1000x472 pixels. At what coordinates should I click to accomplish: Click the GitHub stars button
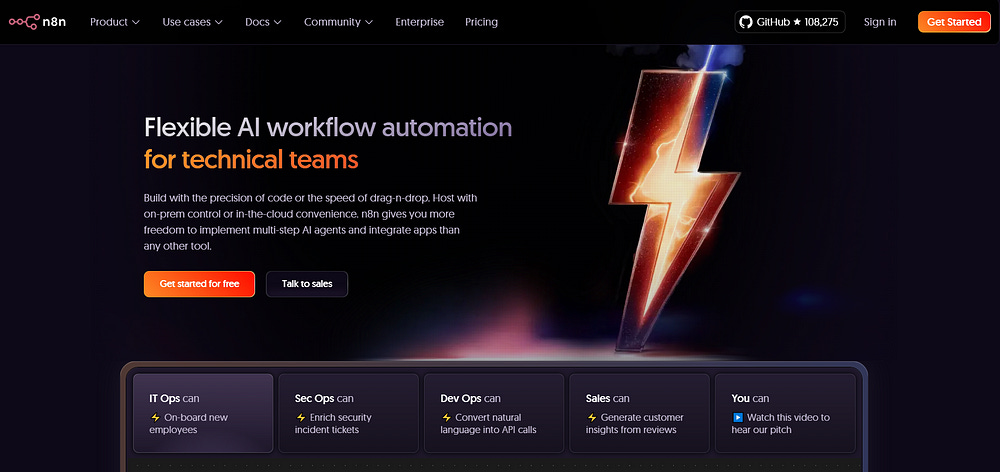click(x=790, y=22)
